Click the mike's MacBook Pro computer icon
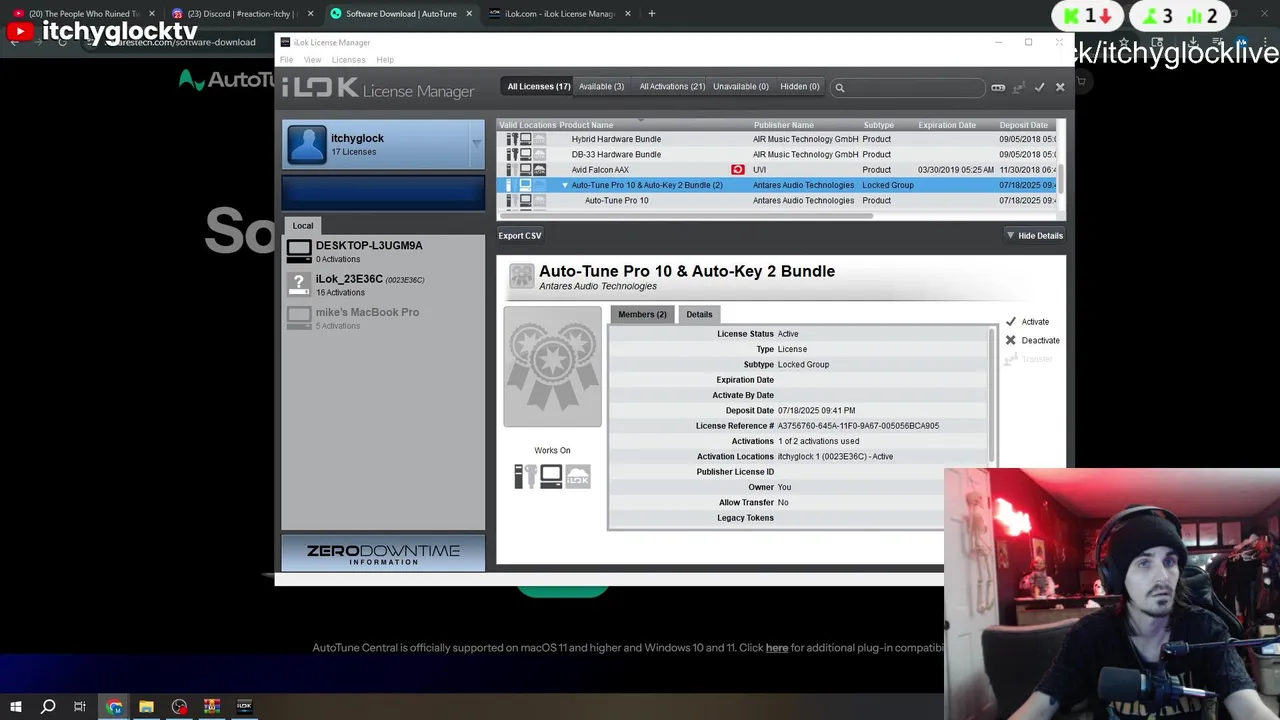 point(299,318)
